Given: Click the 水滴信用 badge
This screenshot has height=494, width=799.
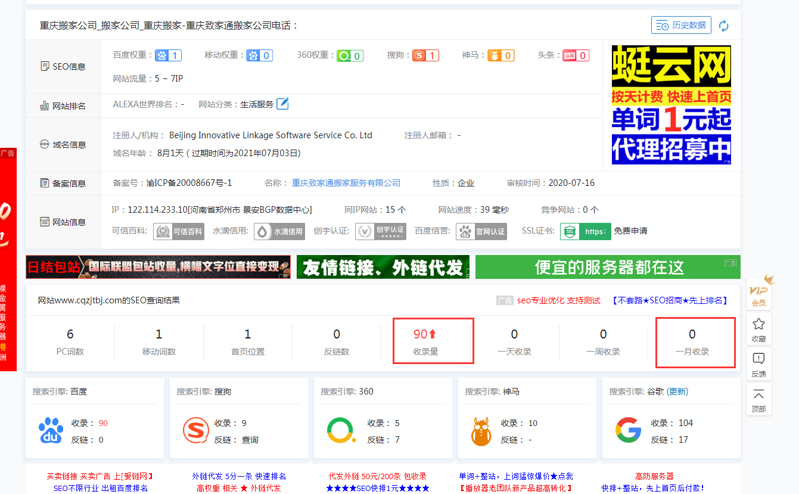Looking at the screenshot, I should pos(279,231).
